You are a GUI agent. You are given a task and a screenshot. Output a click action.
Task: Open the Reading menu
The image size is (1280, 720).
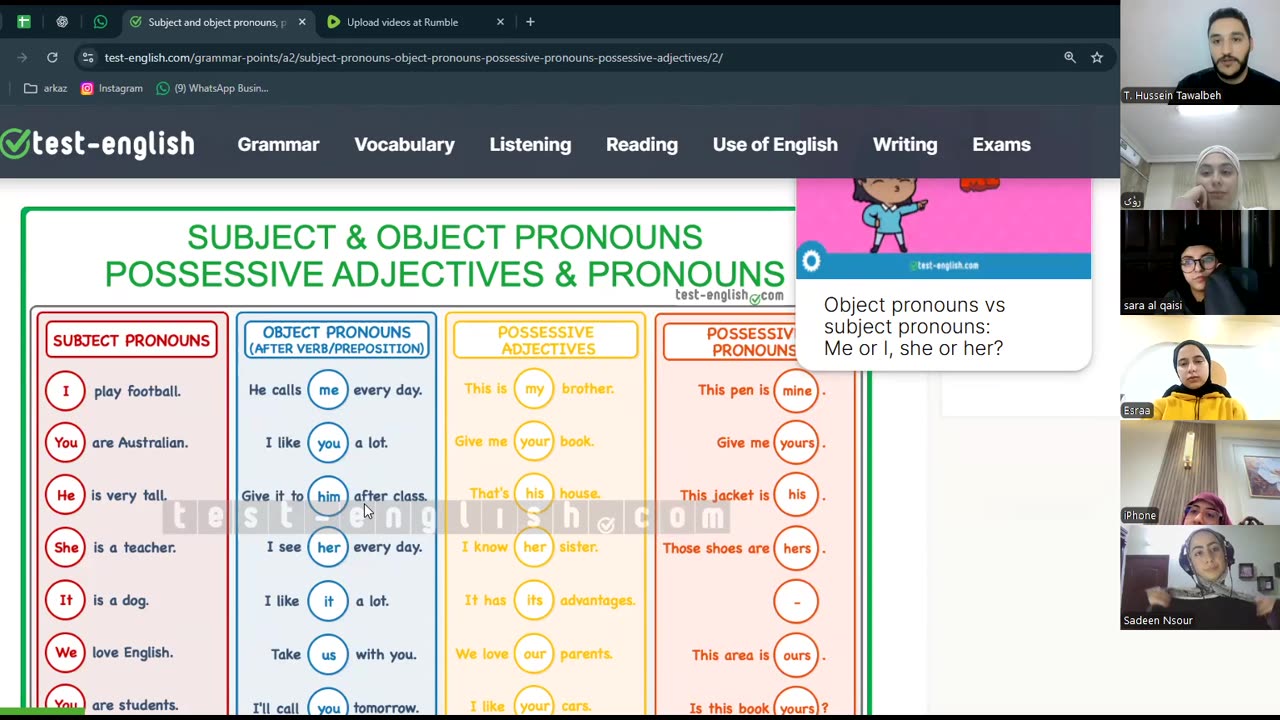(642, 144)
